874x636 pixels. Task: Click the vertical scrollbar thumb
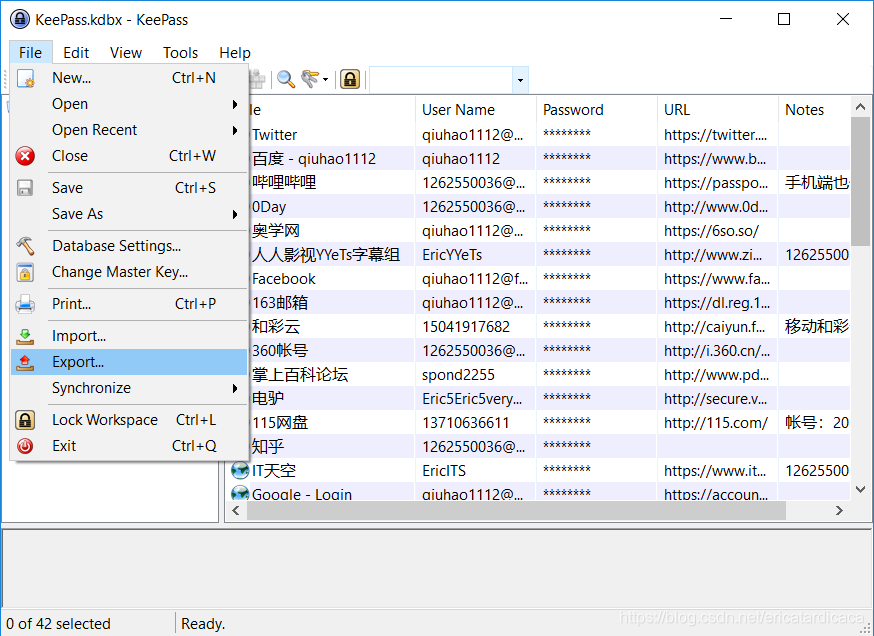coord(860,181)
